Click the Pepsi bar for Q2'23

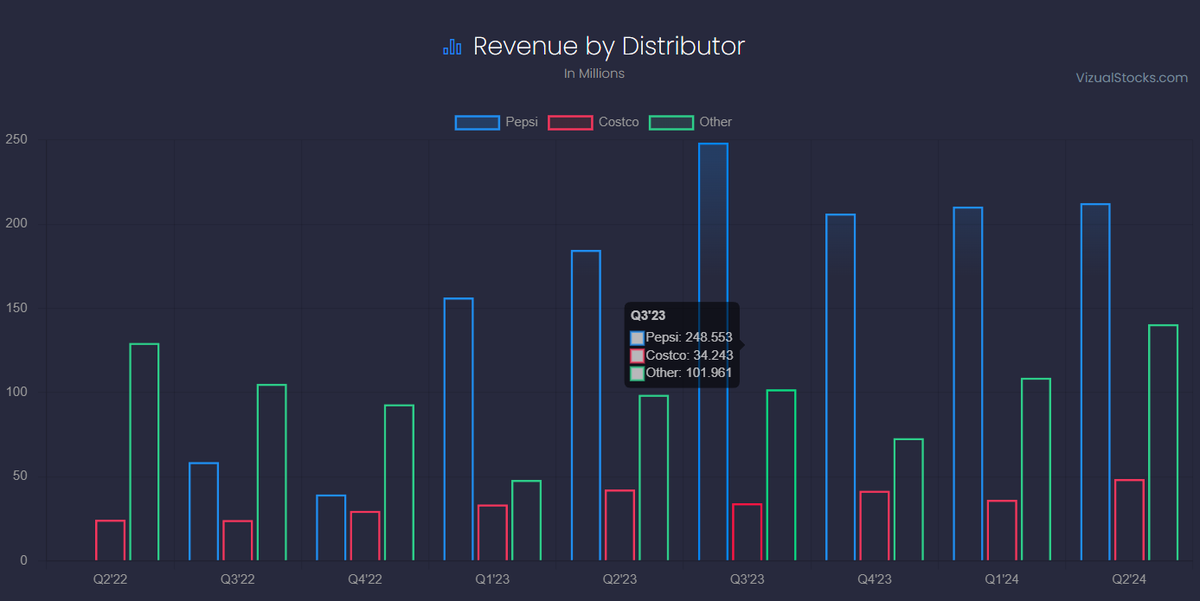tap(586, 405)
